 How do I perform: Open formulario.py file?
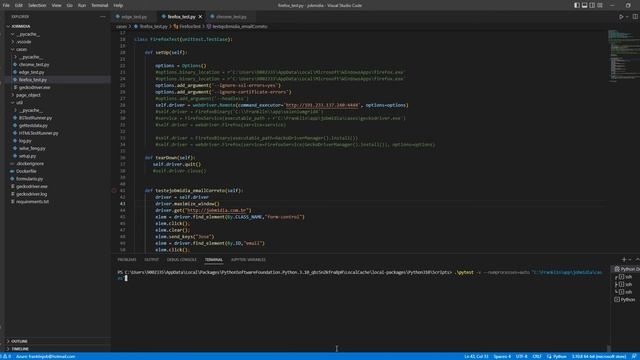[29, 179]
